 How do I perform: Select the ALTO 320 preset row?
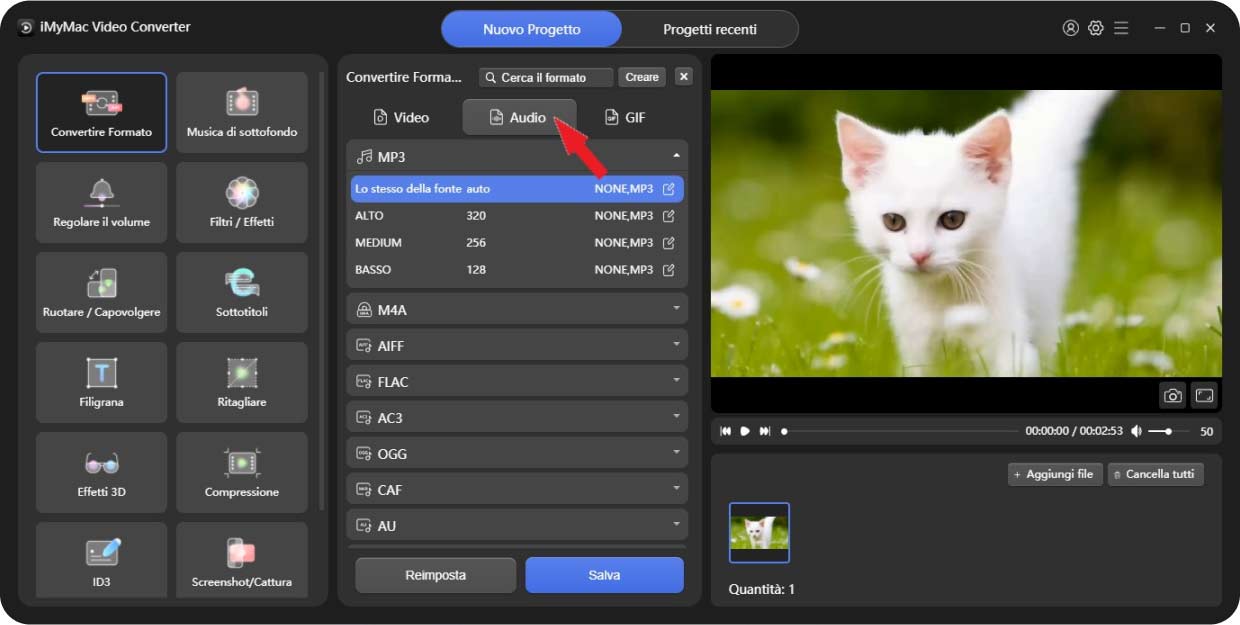[517, 216]
